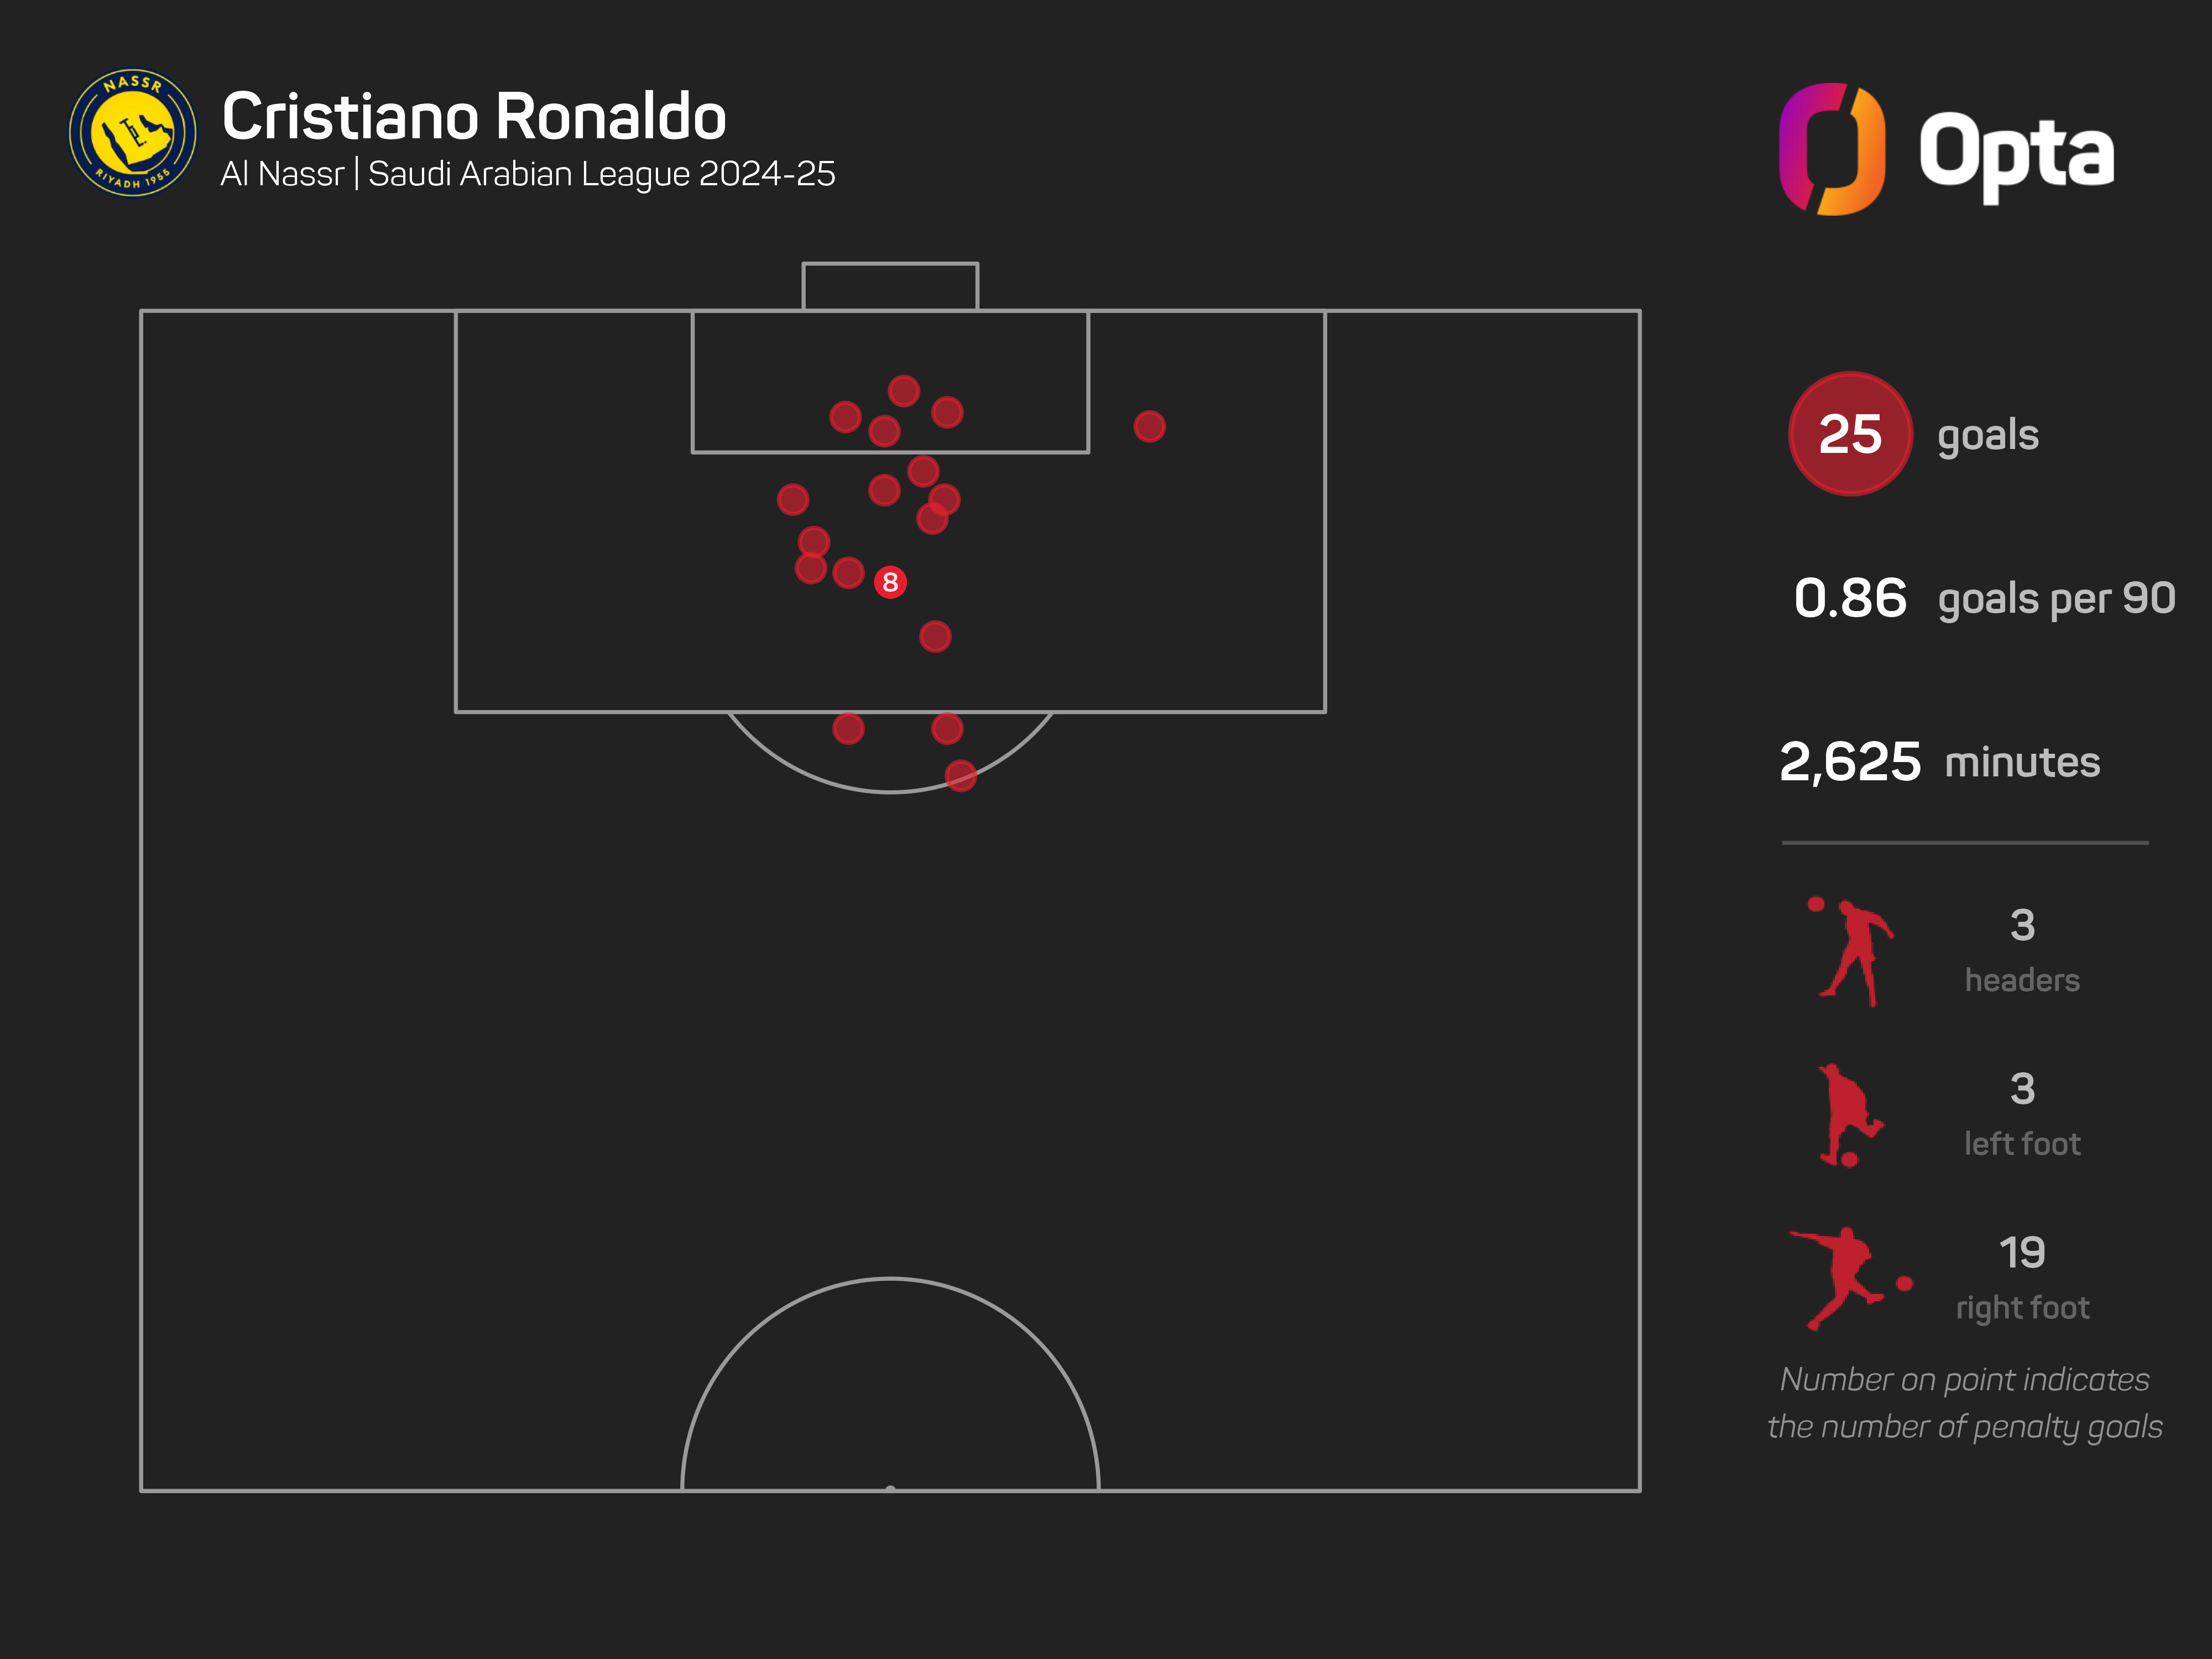Image resolution: width=2212 pixels, height=1659 pixels.
Task: Click the left foot kicking silhouette icon
Action: [1848, 1114]
